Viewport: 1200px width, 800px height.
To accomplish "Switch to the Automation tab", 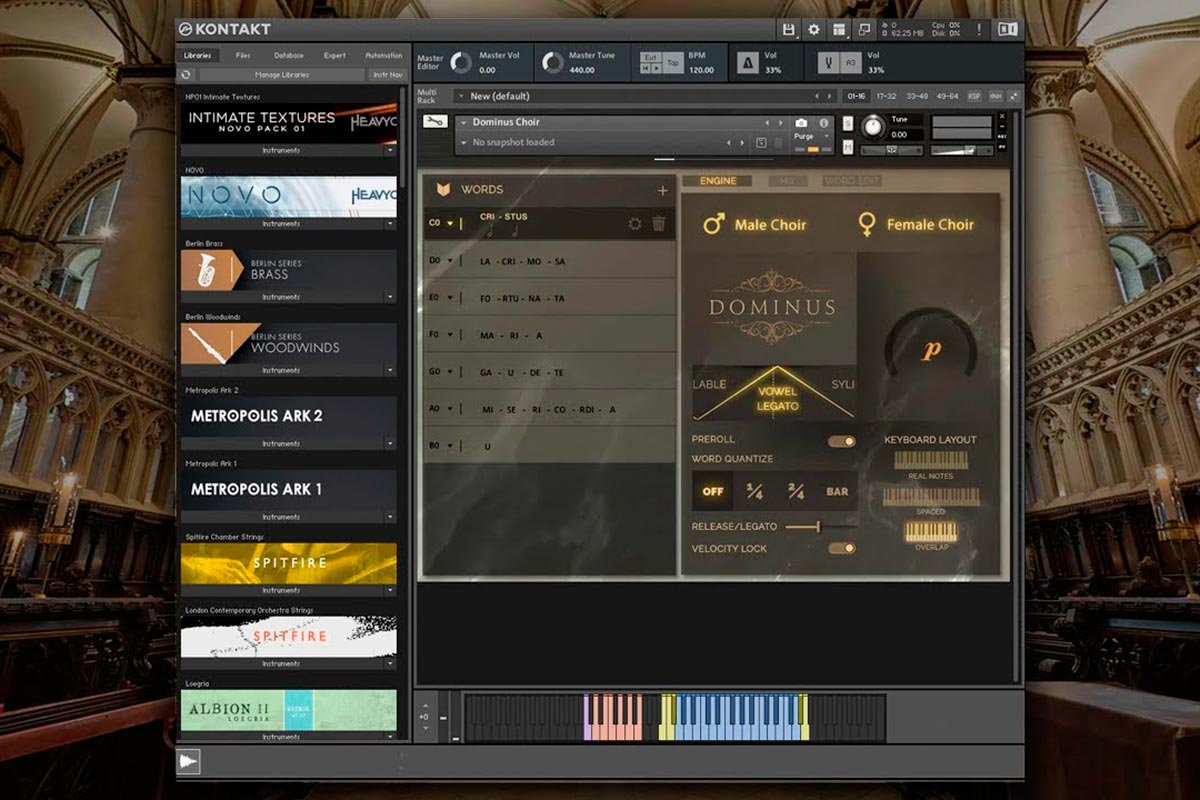I will pos(383,56).
